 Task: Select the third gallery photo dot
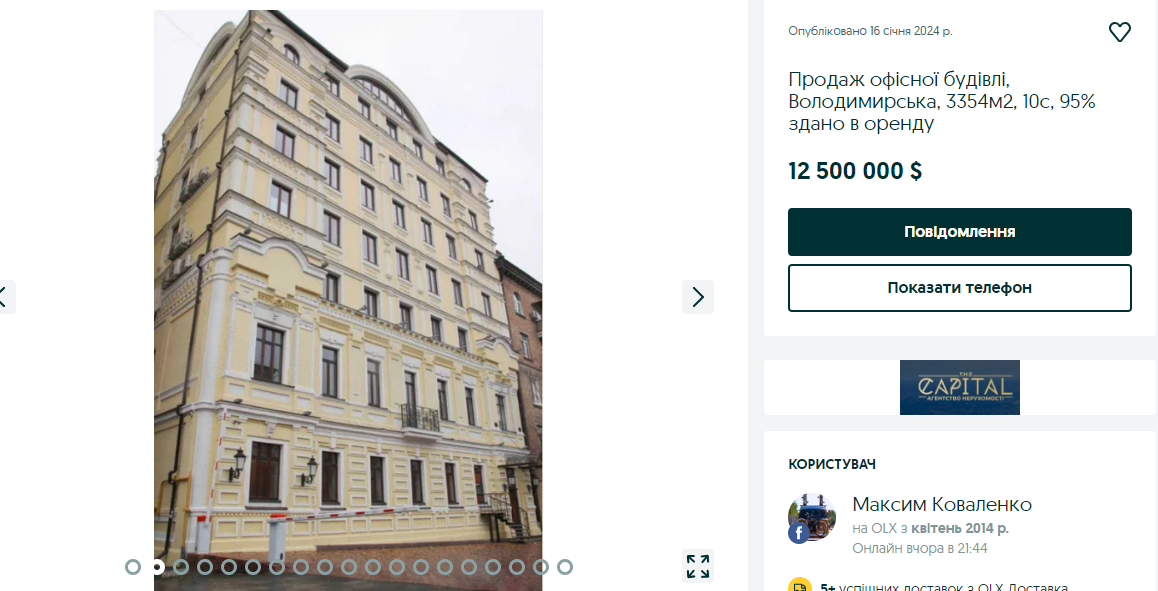tap(181, 567)
